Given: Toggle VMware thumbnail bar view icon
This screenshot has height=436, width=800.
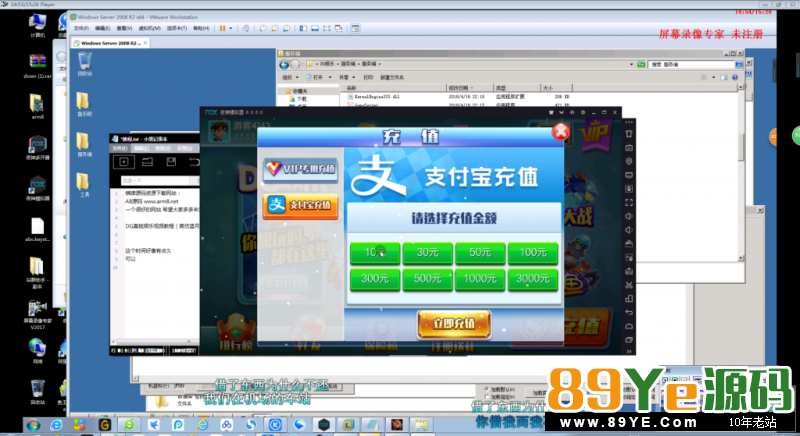Looking at the screenshot, I should tap(315, 29).
